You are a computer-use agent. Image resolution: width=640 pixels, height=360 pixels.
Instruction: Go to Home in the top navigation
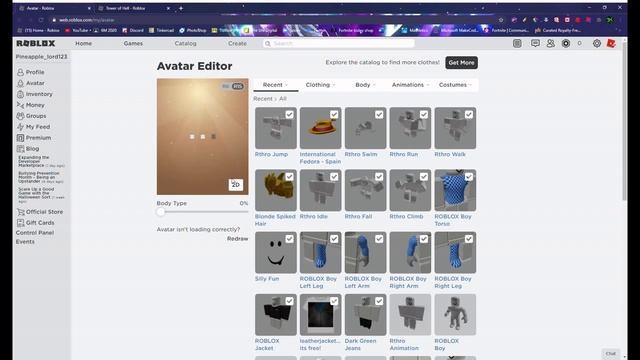coord(83,43)
